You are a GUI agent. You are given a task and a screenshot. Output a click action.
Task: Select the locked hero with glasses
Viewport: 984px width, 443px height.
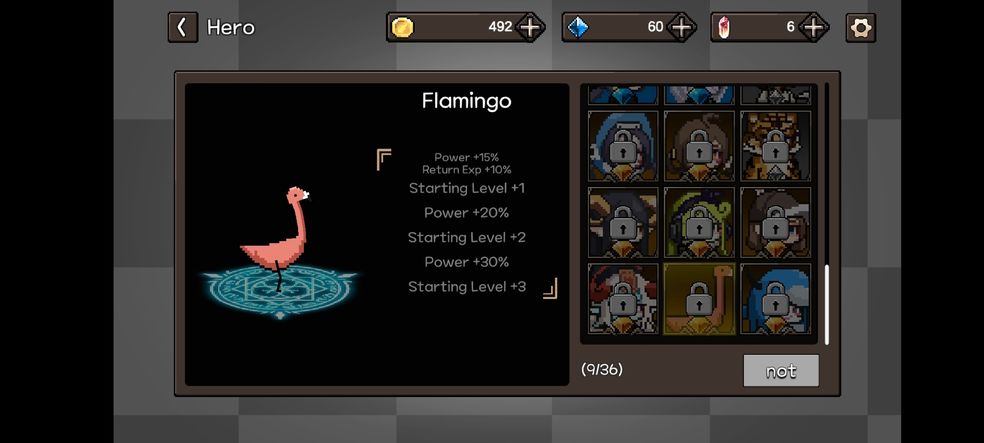coord(776,223)
